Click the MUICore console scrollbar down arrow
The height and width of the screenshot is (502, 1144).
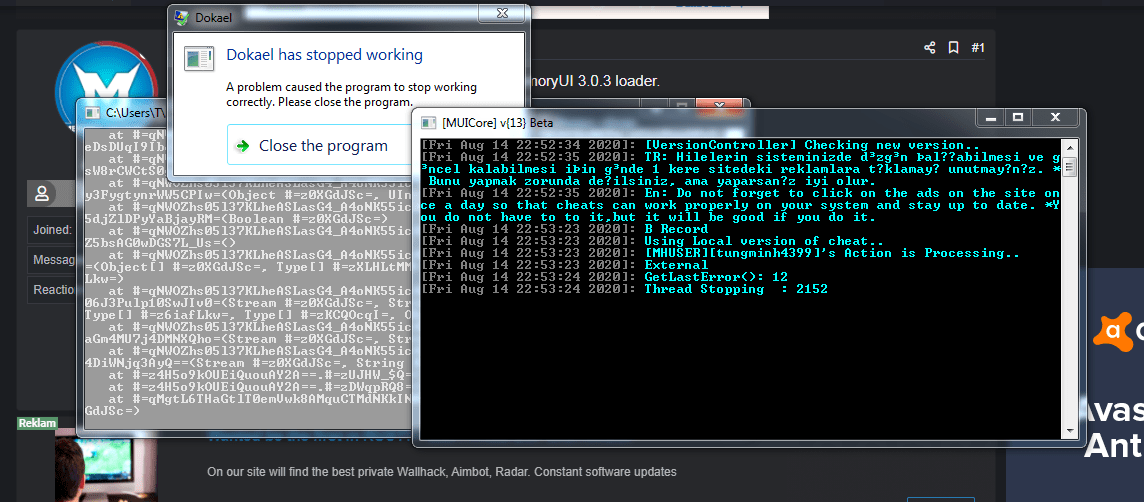coord(1069,431)
